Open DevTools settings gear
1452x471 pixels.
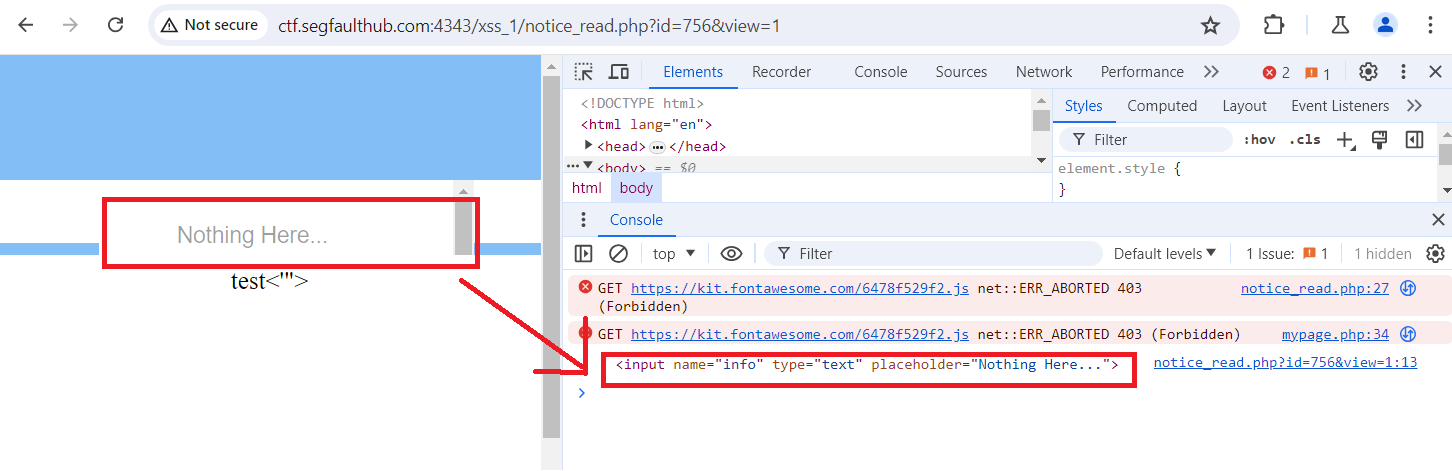click(1368, 72)
